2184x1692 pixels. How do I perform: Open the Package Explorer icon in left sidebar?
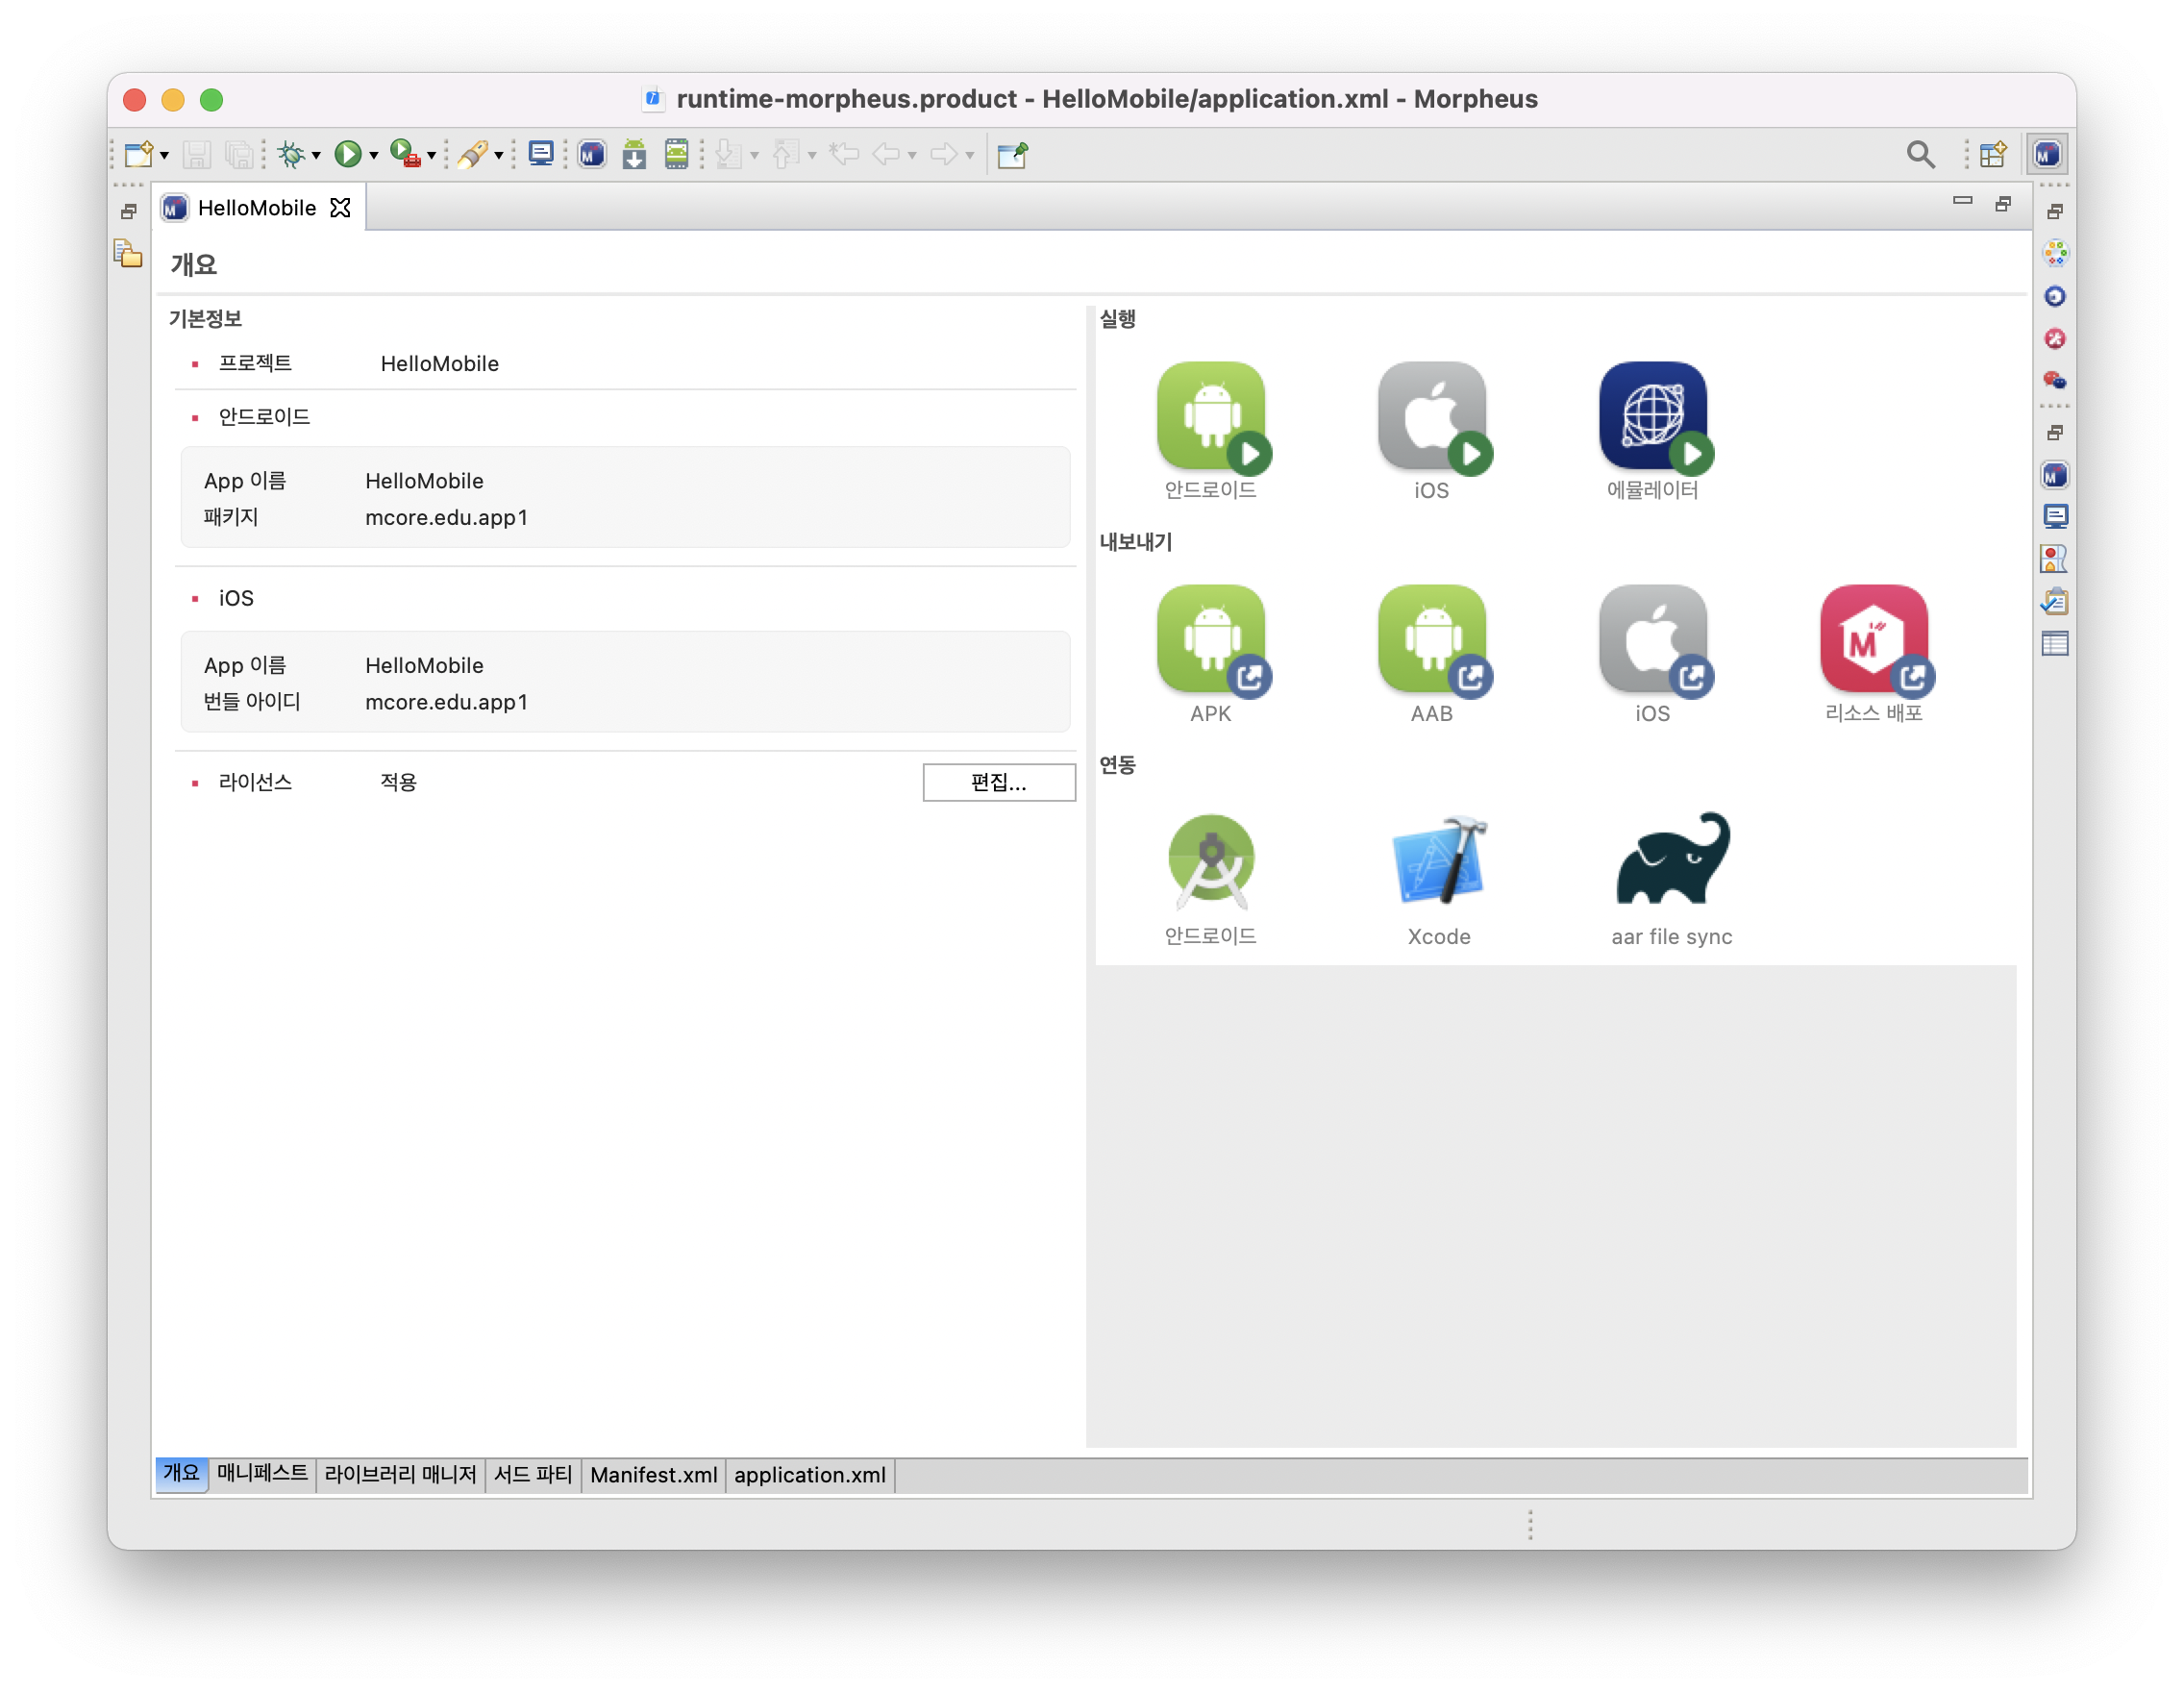(x=128, y=253)
